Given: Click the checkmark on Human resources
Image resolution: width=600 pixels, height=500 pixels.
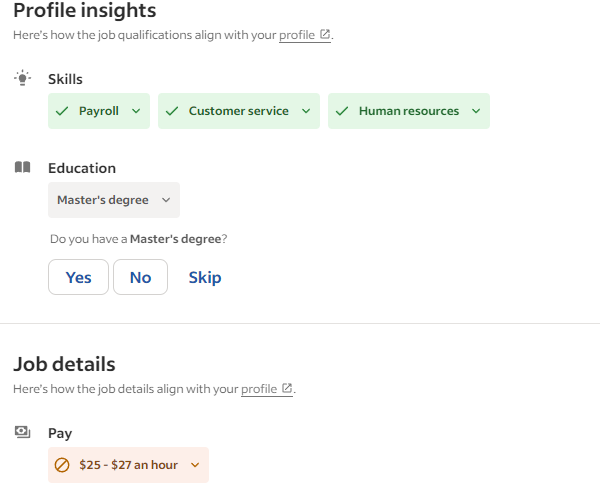Looking at the screenshot, I should point(342,111).
